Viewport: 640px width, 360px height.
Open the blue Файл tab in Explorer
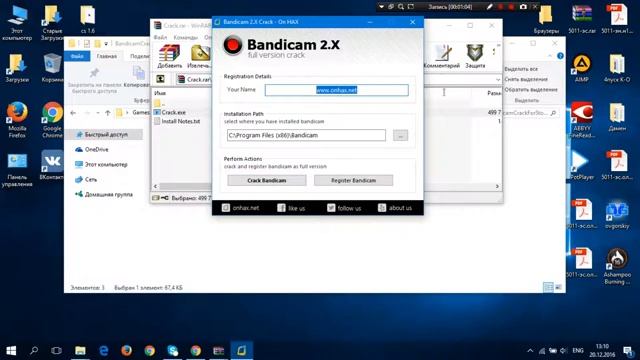pyautogui.click(x=77, y=56)
